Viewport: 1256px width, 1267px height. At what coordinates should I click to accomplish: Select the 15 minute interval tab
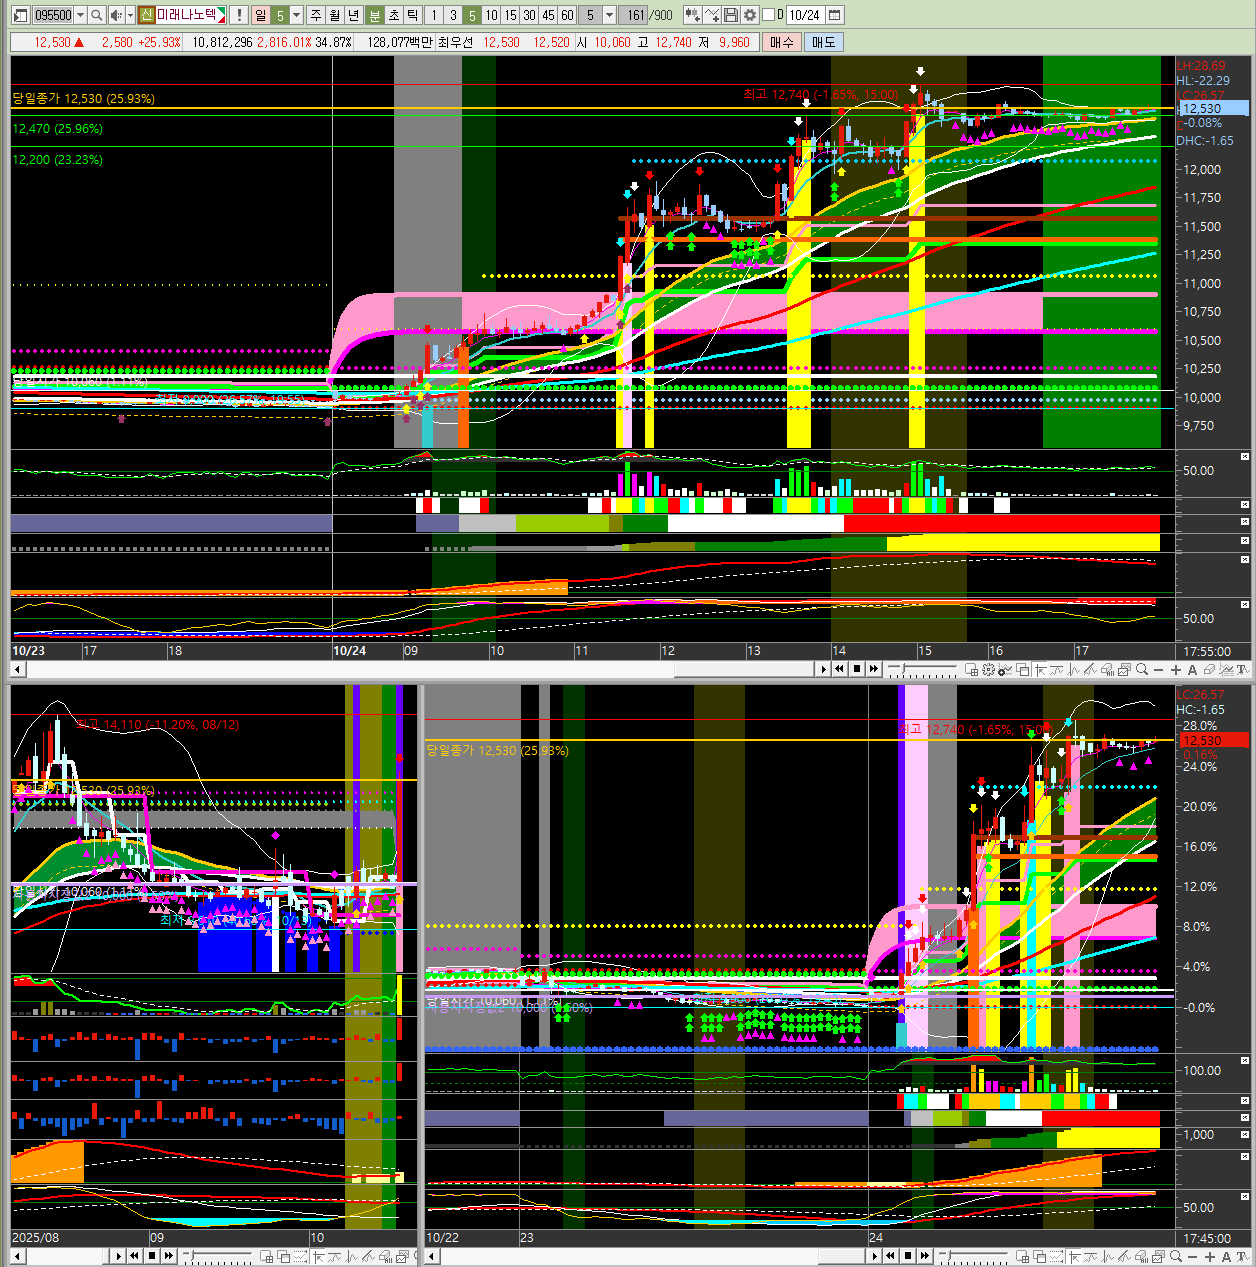click(x=510, y=15)
